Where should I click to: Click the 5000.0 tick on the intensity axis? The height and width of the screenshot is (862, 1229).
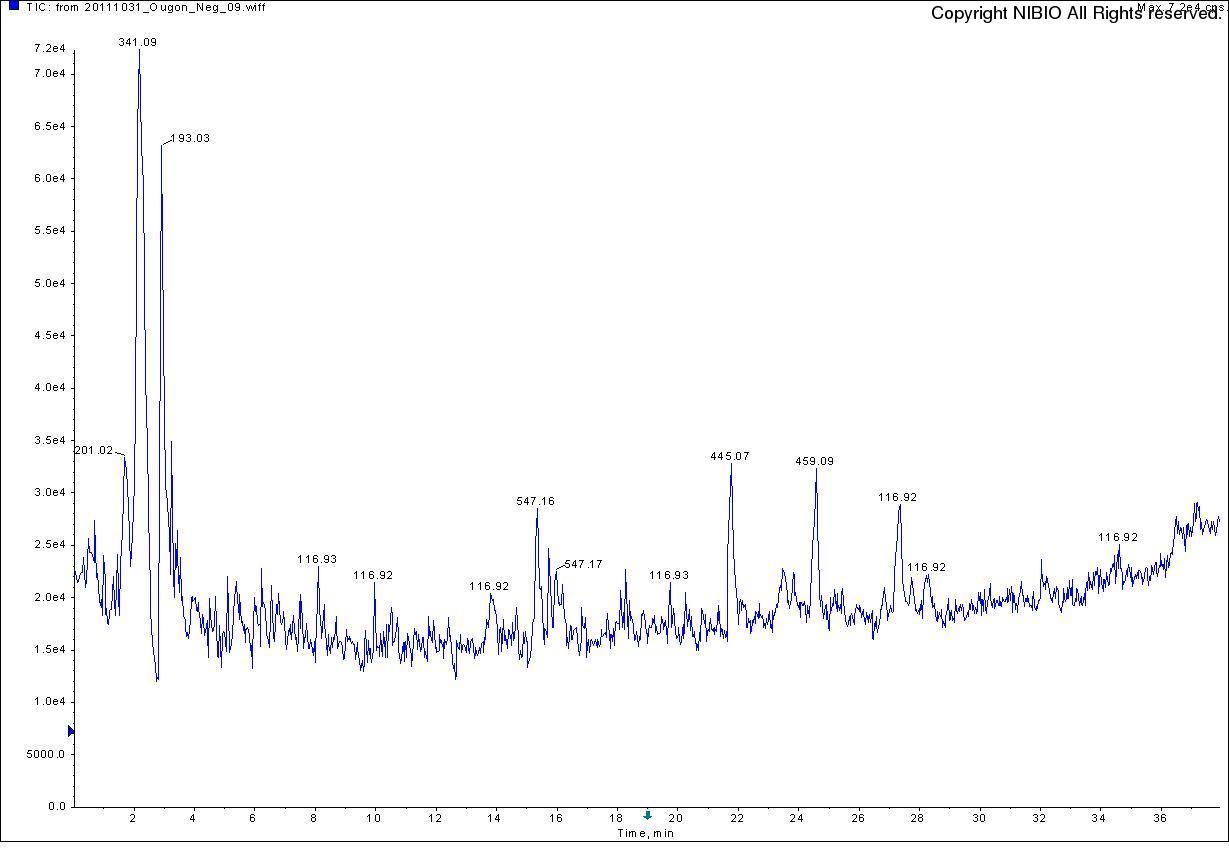coord(47,754)
